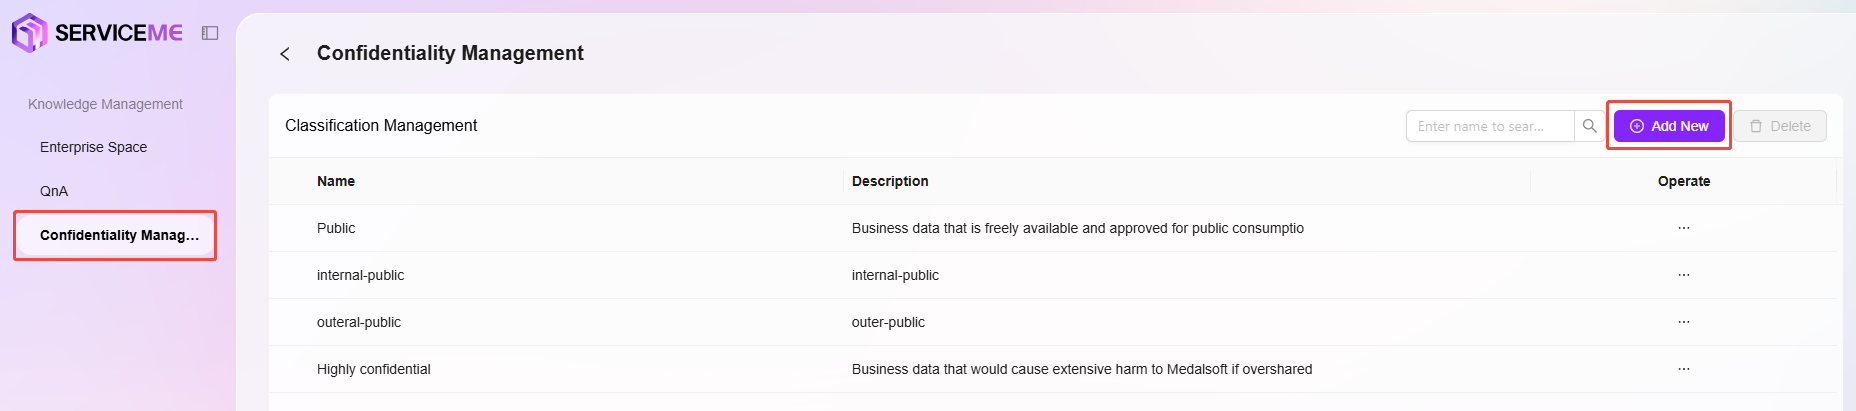Image resolution: width=1856 pixels, height=411 pixels.
Task: Click the SERVICEME logo icon
Action: [x=29, y=32]
